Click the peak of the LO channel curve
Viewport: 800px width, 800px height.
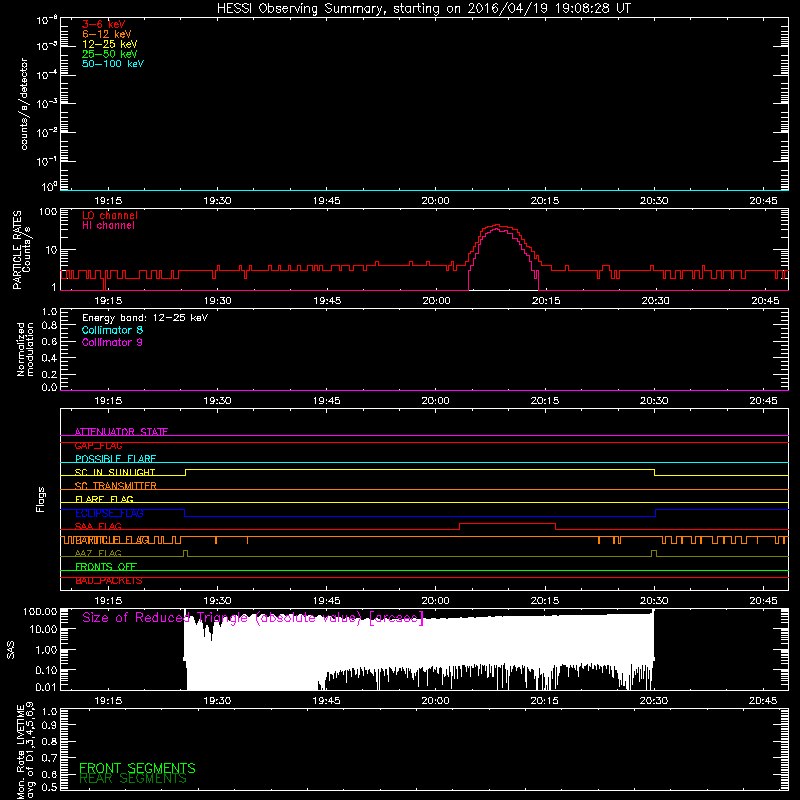coord(497,225)
